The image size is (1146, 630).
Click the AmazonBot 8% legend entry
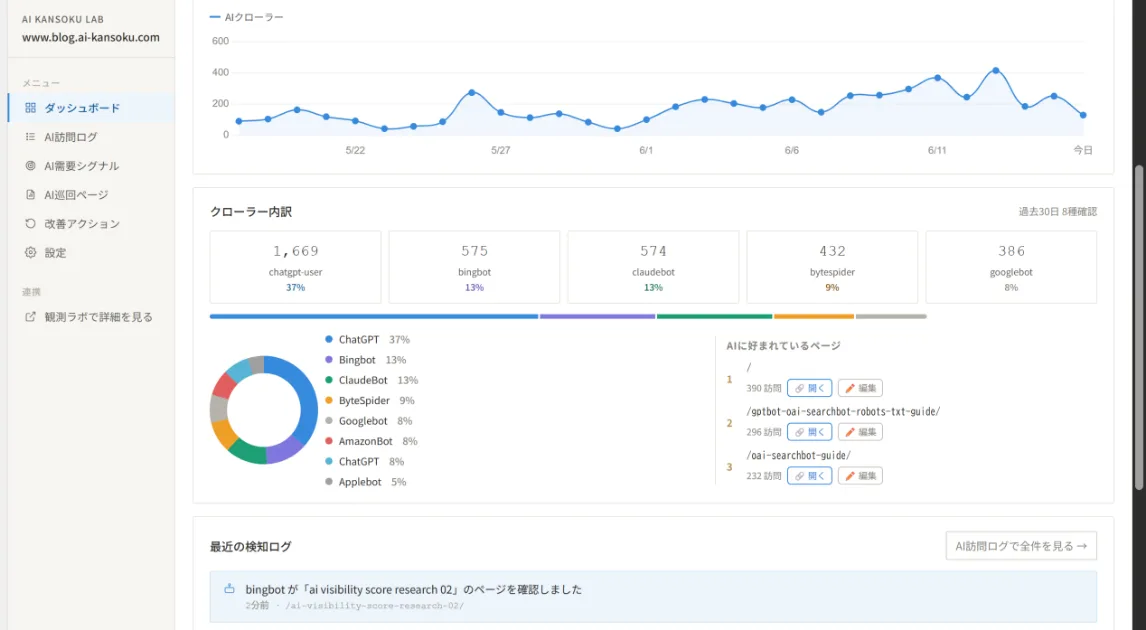tap(371, 441)
